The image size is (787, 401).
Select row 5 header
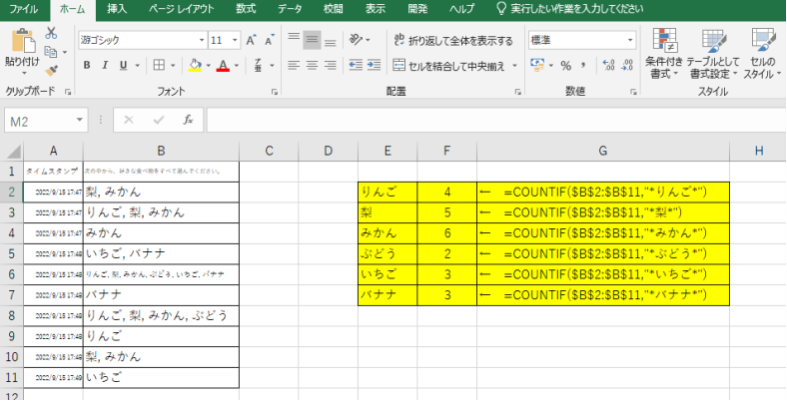12,253
